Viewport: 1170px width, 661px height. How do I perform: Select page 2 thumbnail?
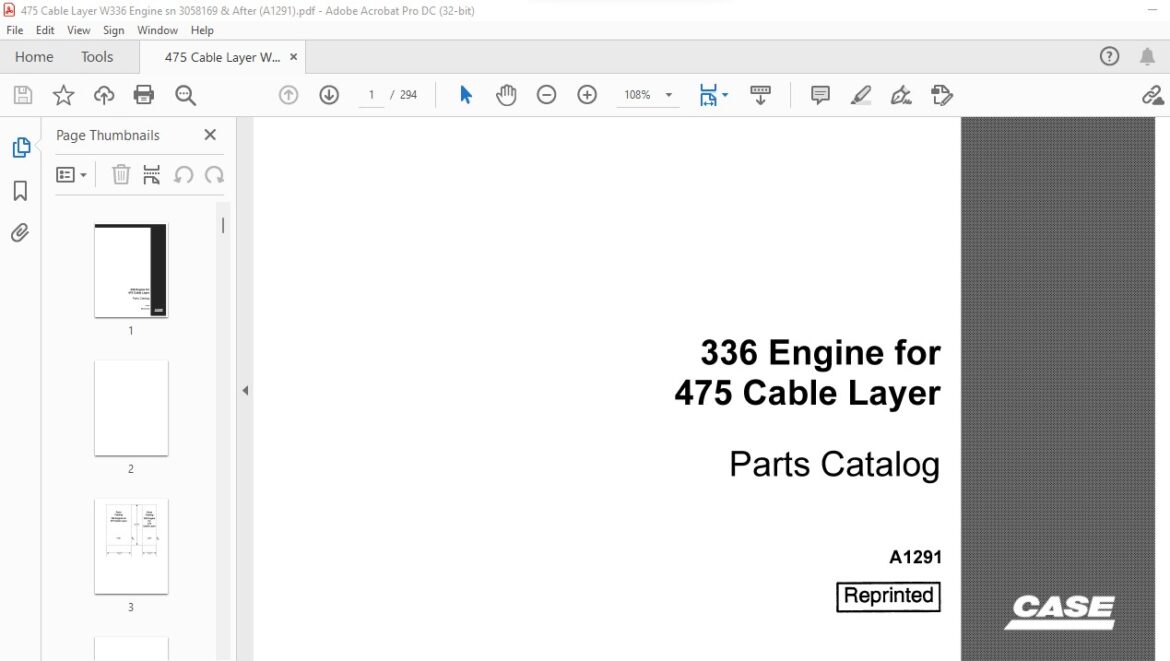tap(131, 408)
